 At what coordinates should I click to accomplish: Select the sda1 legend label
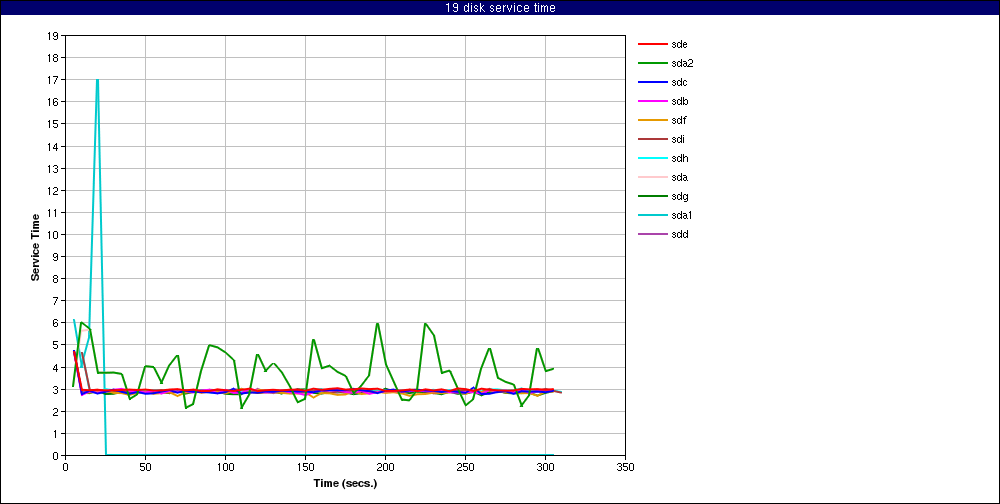click(682, 215)
